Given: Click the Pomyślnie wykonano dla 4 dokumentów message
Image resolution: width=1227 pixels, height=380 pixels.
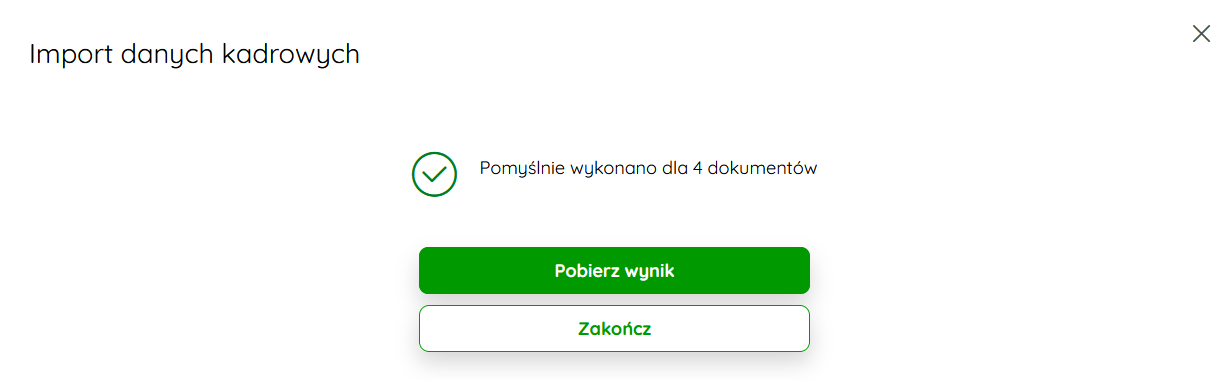Looking at the screenshot, I should pyautogui.click(x=648, y=168).
